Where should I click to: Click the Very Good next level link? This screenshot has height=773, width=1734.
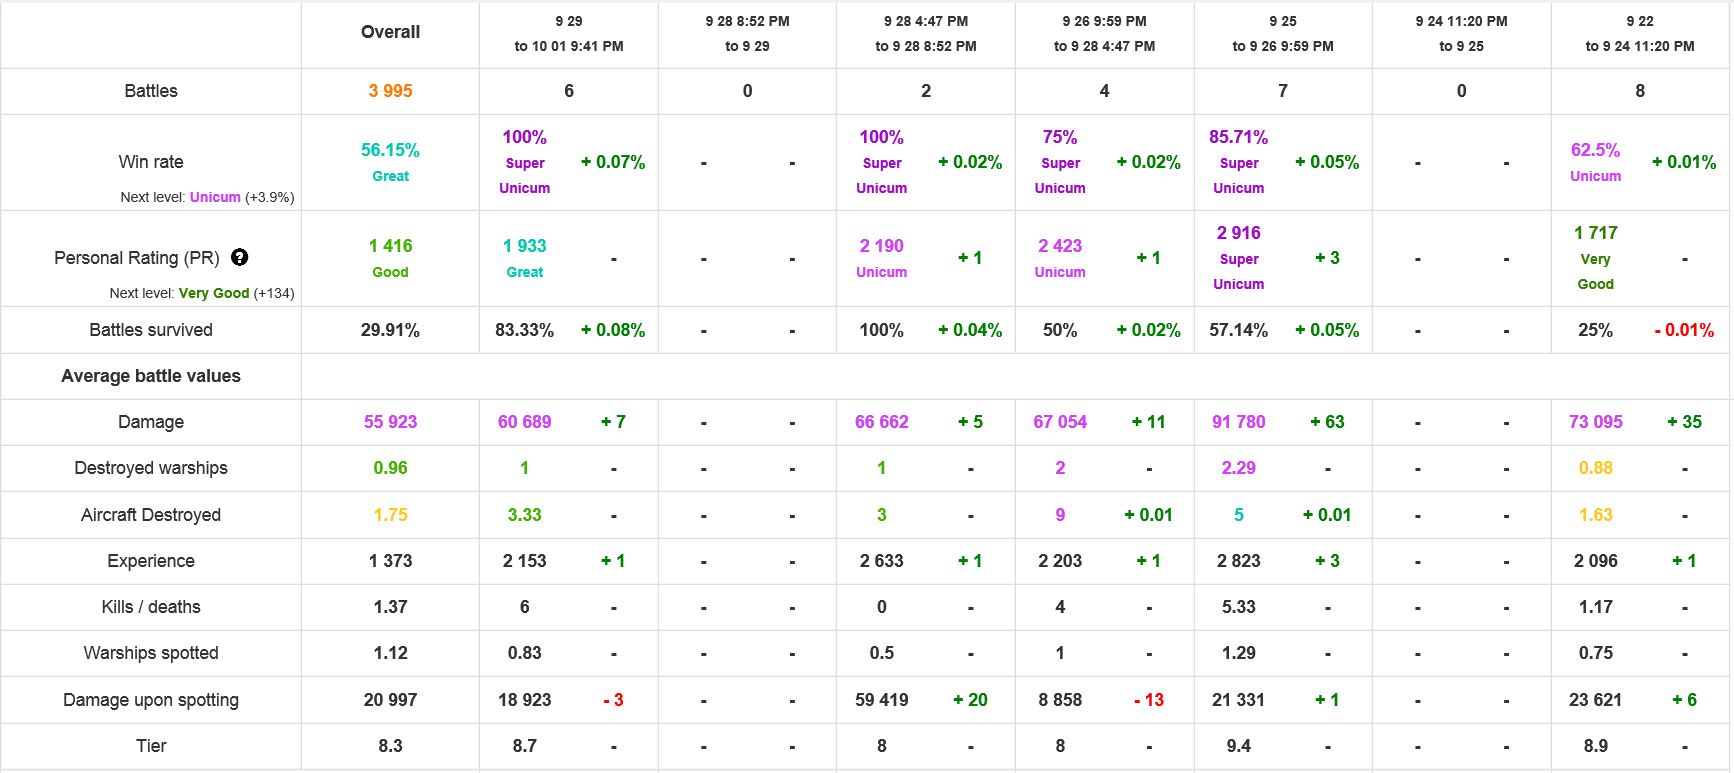pyautogui.click(x=214, y=293)
